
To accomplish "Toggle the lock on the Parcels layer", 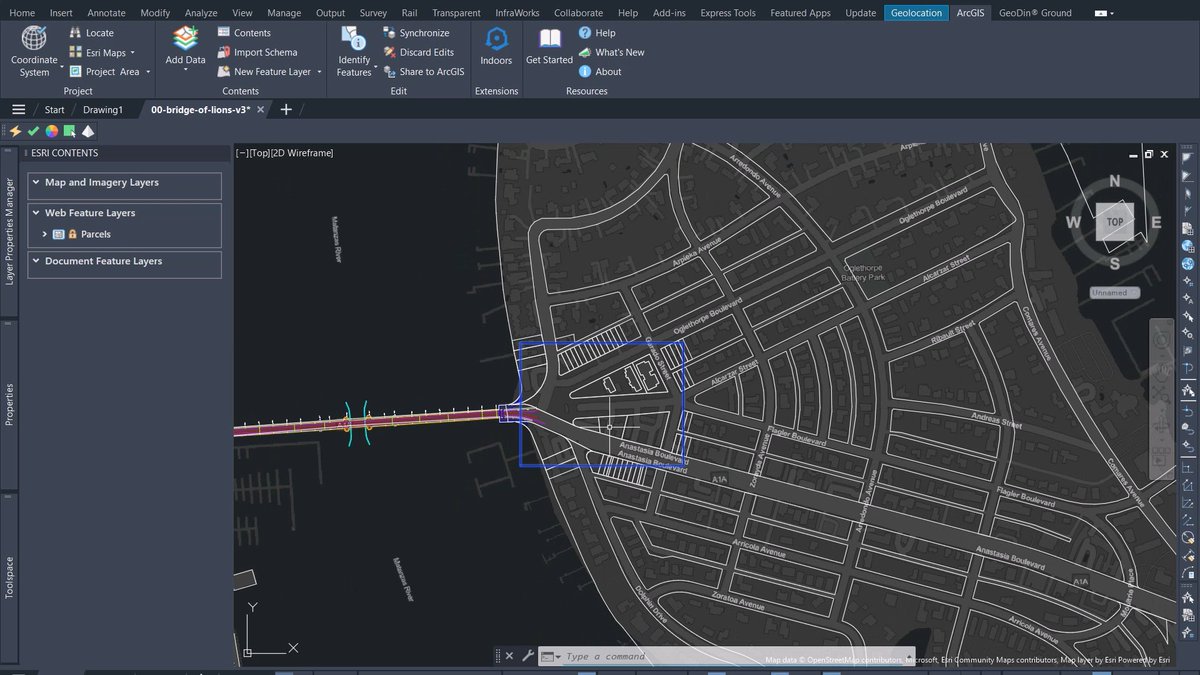I will point(74,234).
